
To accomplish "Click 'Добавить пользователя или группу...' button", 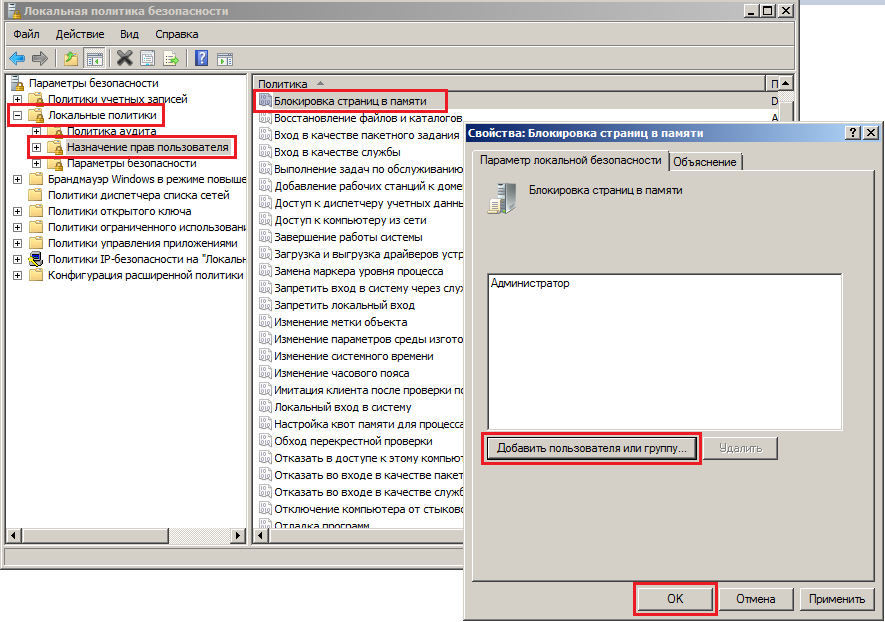I will pyautogui.click(x=592, y=448).
